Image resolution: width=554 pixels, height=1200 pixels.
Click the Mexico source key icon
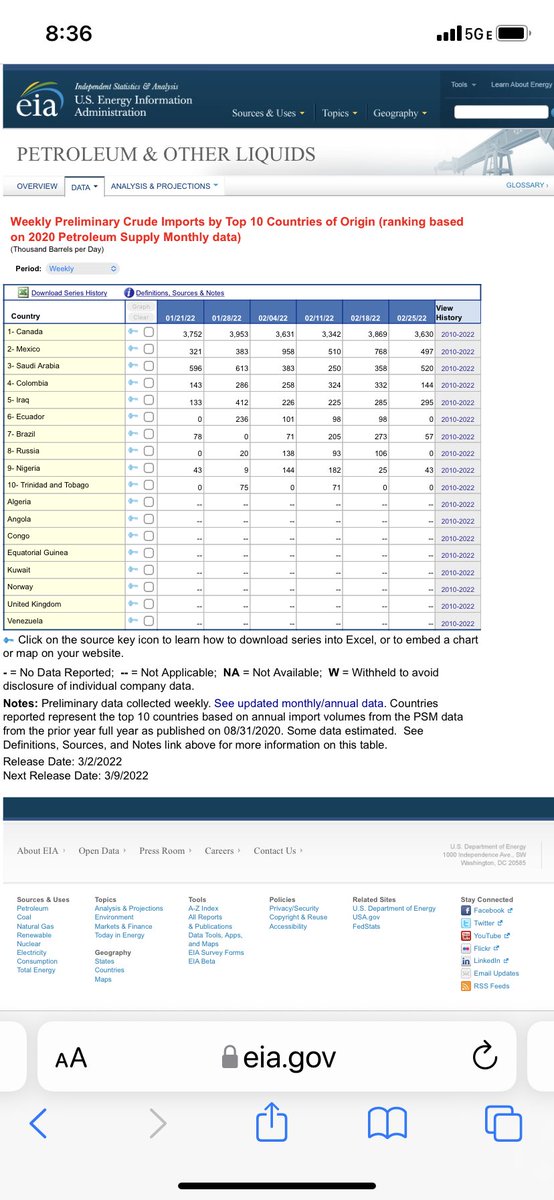(132, 349)
